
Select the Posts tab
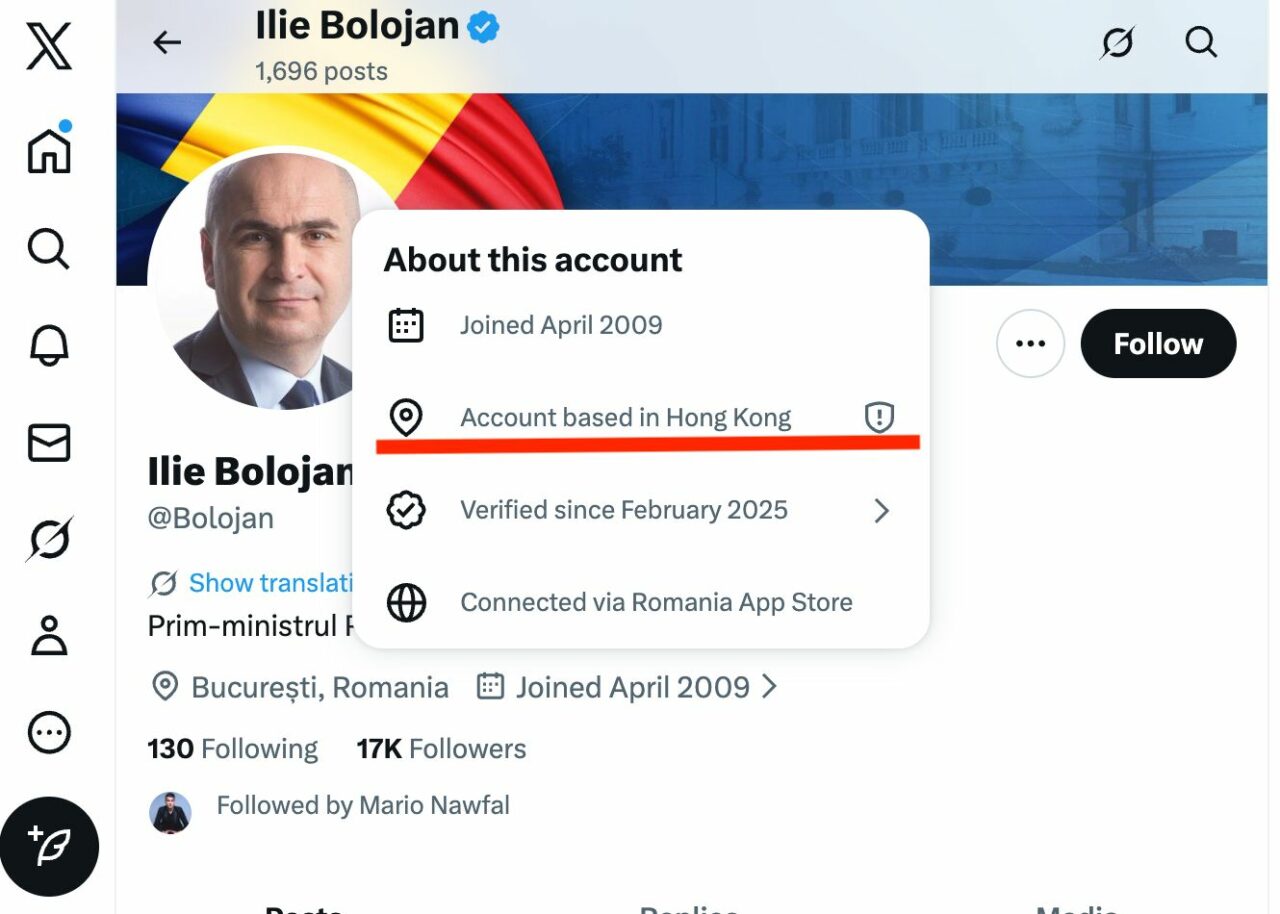(x=305, y=908)
